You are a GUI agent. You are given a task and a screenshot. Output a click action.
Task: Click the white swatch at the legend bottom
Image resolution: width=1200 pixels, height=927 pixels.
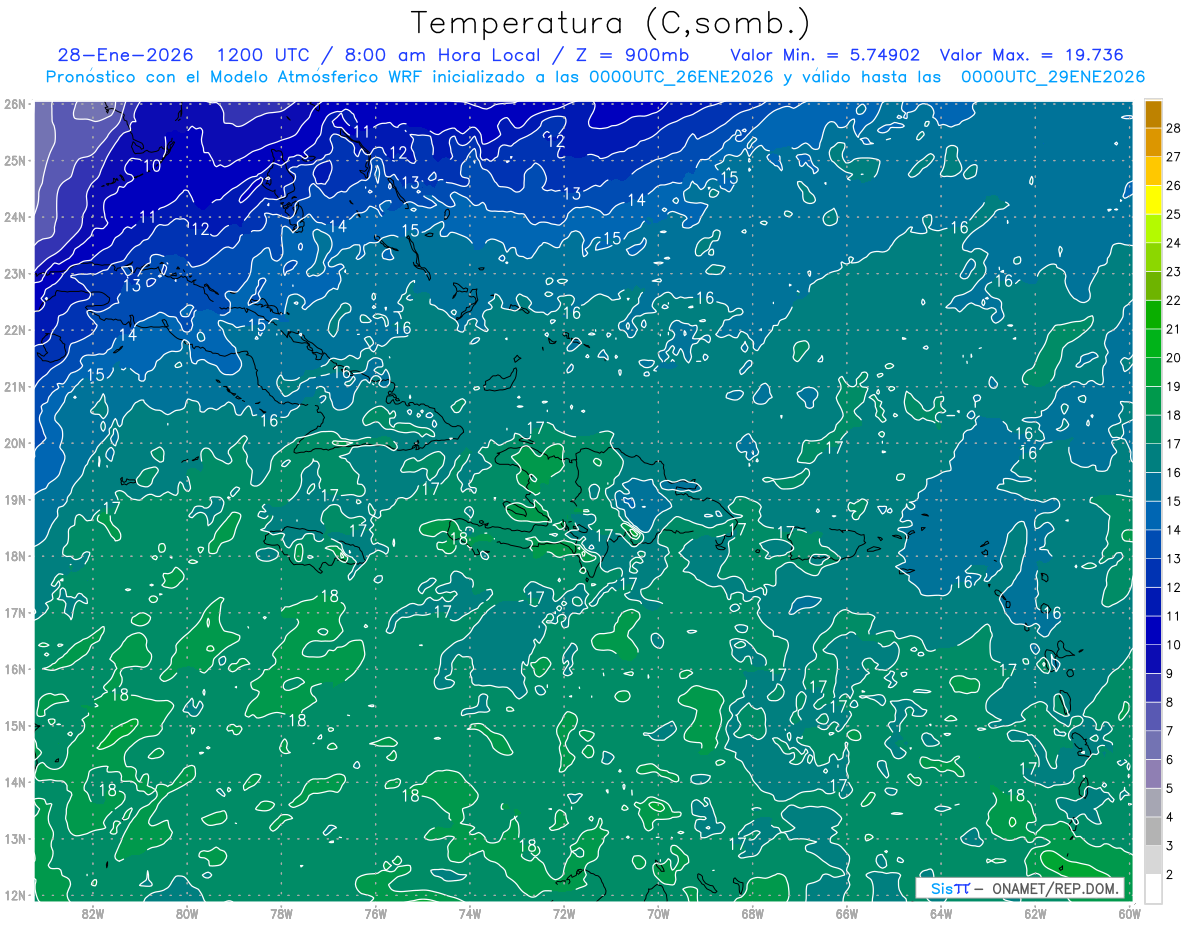pos(1153,888)
